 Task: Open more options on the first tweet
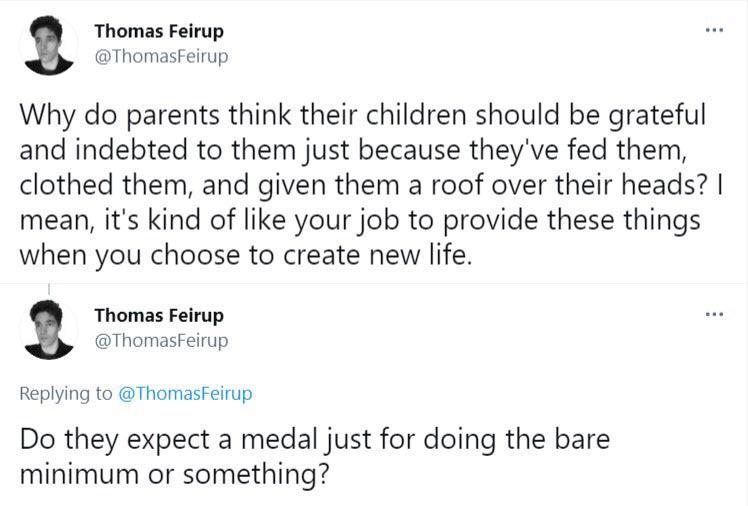click(x=712, y=31)
